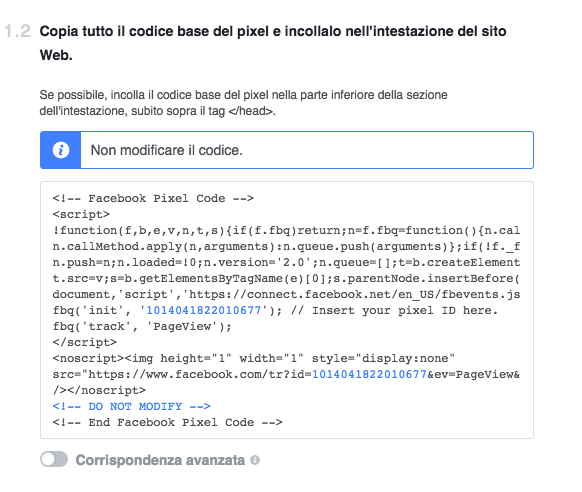This screenshot has width=582, height=492.
Task: Click the DO NOT MODIFY comment line
Action: coord(131,406)
